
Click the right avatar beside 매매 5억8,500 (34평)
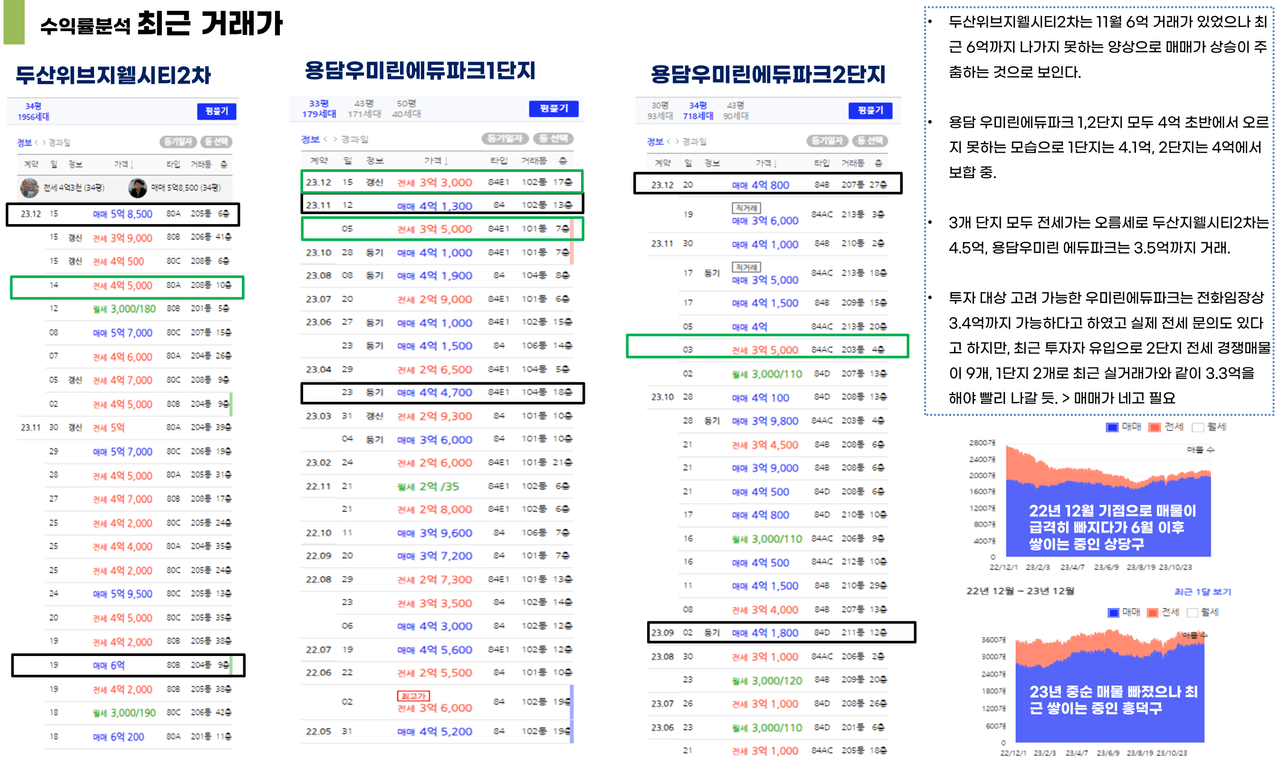pos(138,187)
